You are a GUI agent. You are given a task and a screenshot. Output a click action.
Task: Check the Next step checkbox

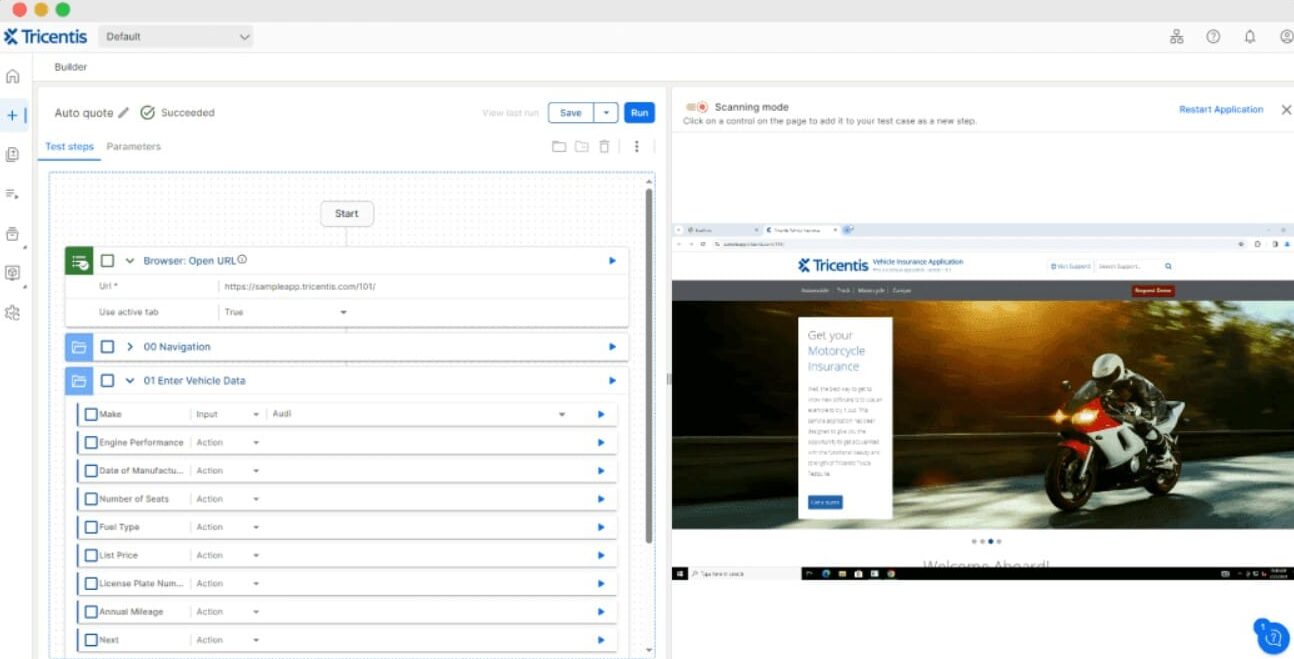click(x=91, y=640)
